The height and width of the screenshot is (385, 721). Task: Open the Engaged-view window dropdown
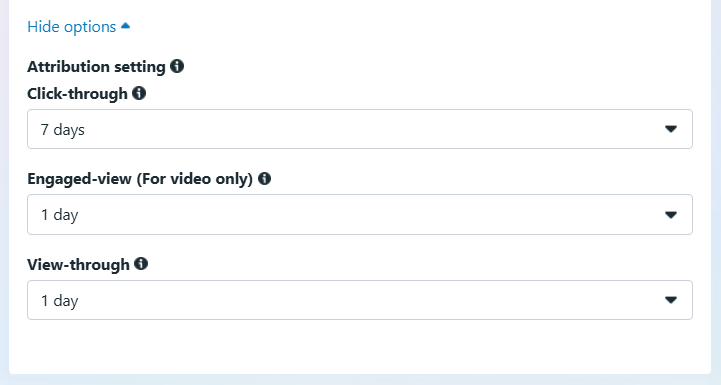[x=360, y=214]
